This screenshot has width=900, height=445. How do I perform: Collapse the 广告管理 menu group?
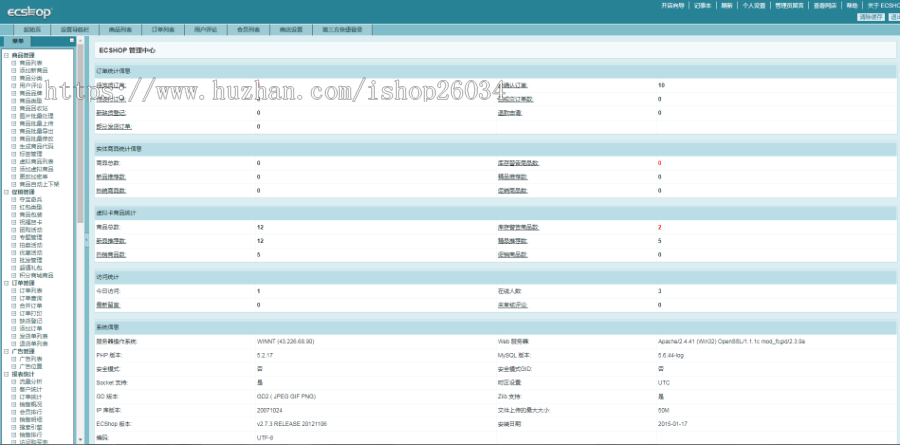tap(6, 351)
